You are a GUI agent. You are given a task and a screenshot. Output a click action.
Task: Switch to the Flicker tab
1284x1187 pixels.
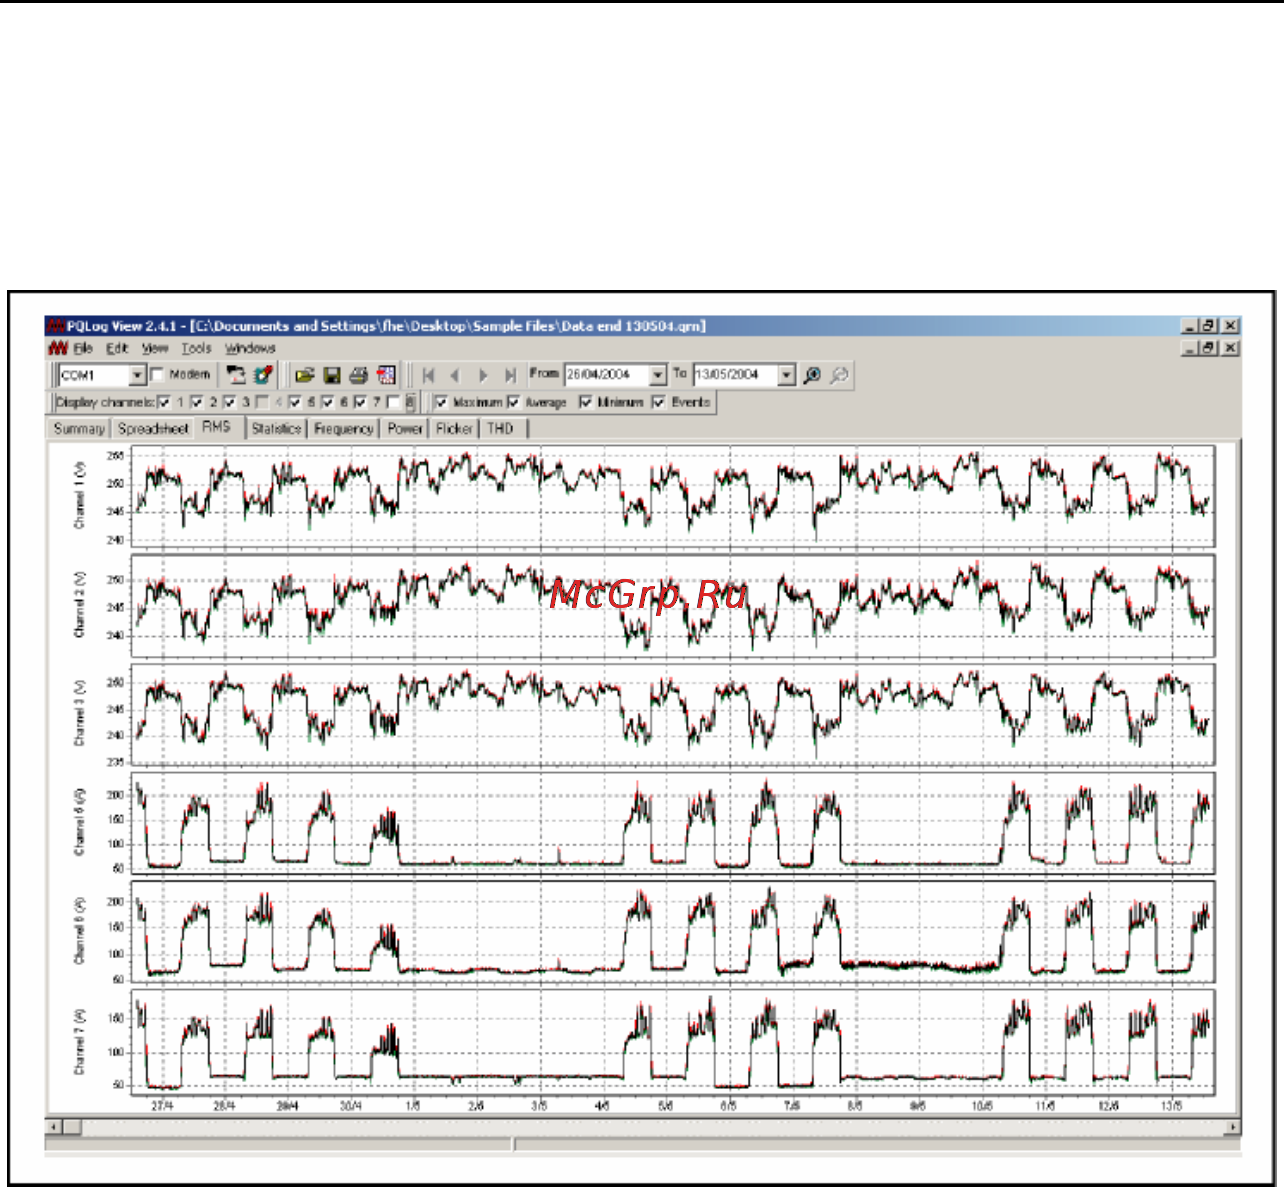(454, 429)
